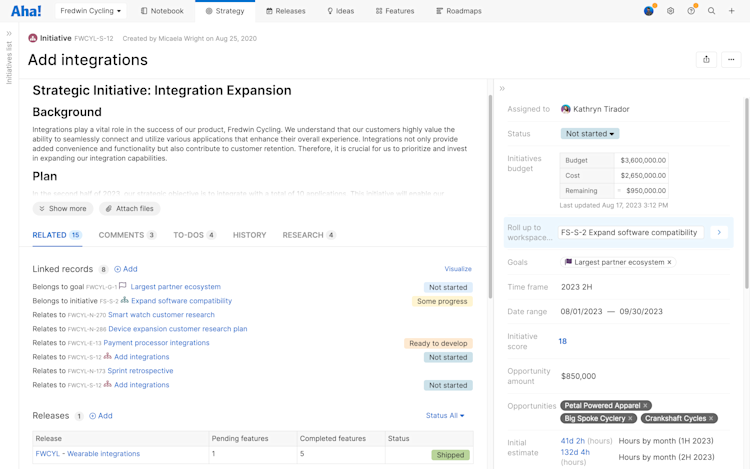Select the RELATED tab
This screenshot has height=469, width=750.
point(57,235)
